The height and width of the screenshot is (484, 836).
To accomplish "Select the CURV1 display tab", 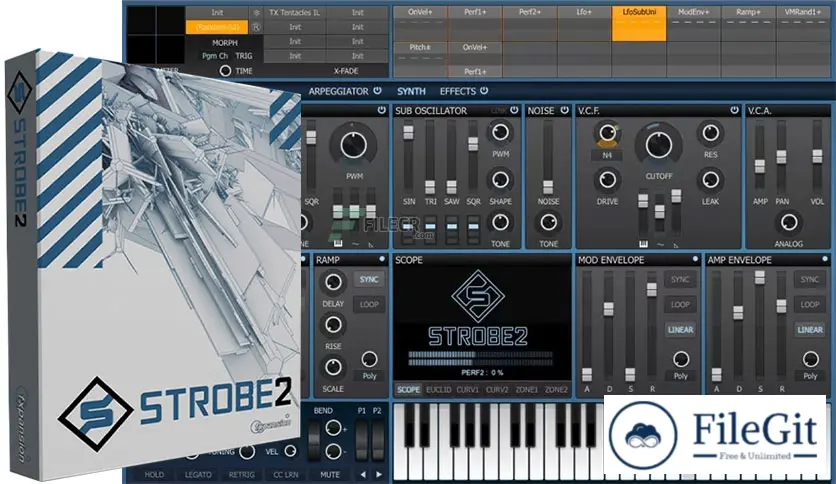I will coord(468,390).
